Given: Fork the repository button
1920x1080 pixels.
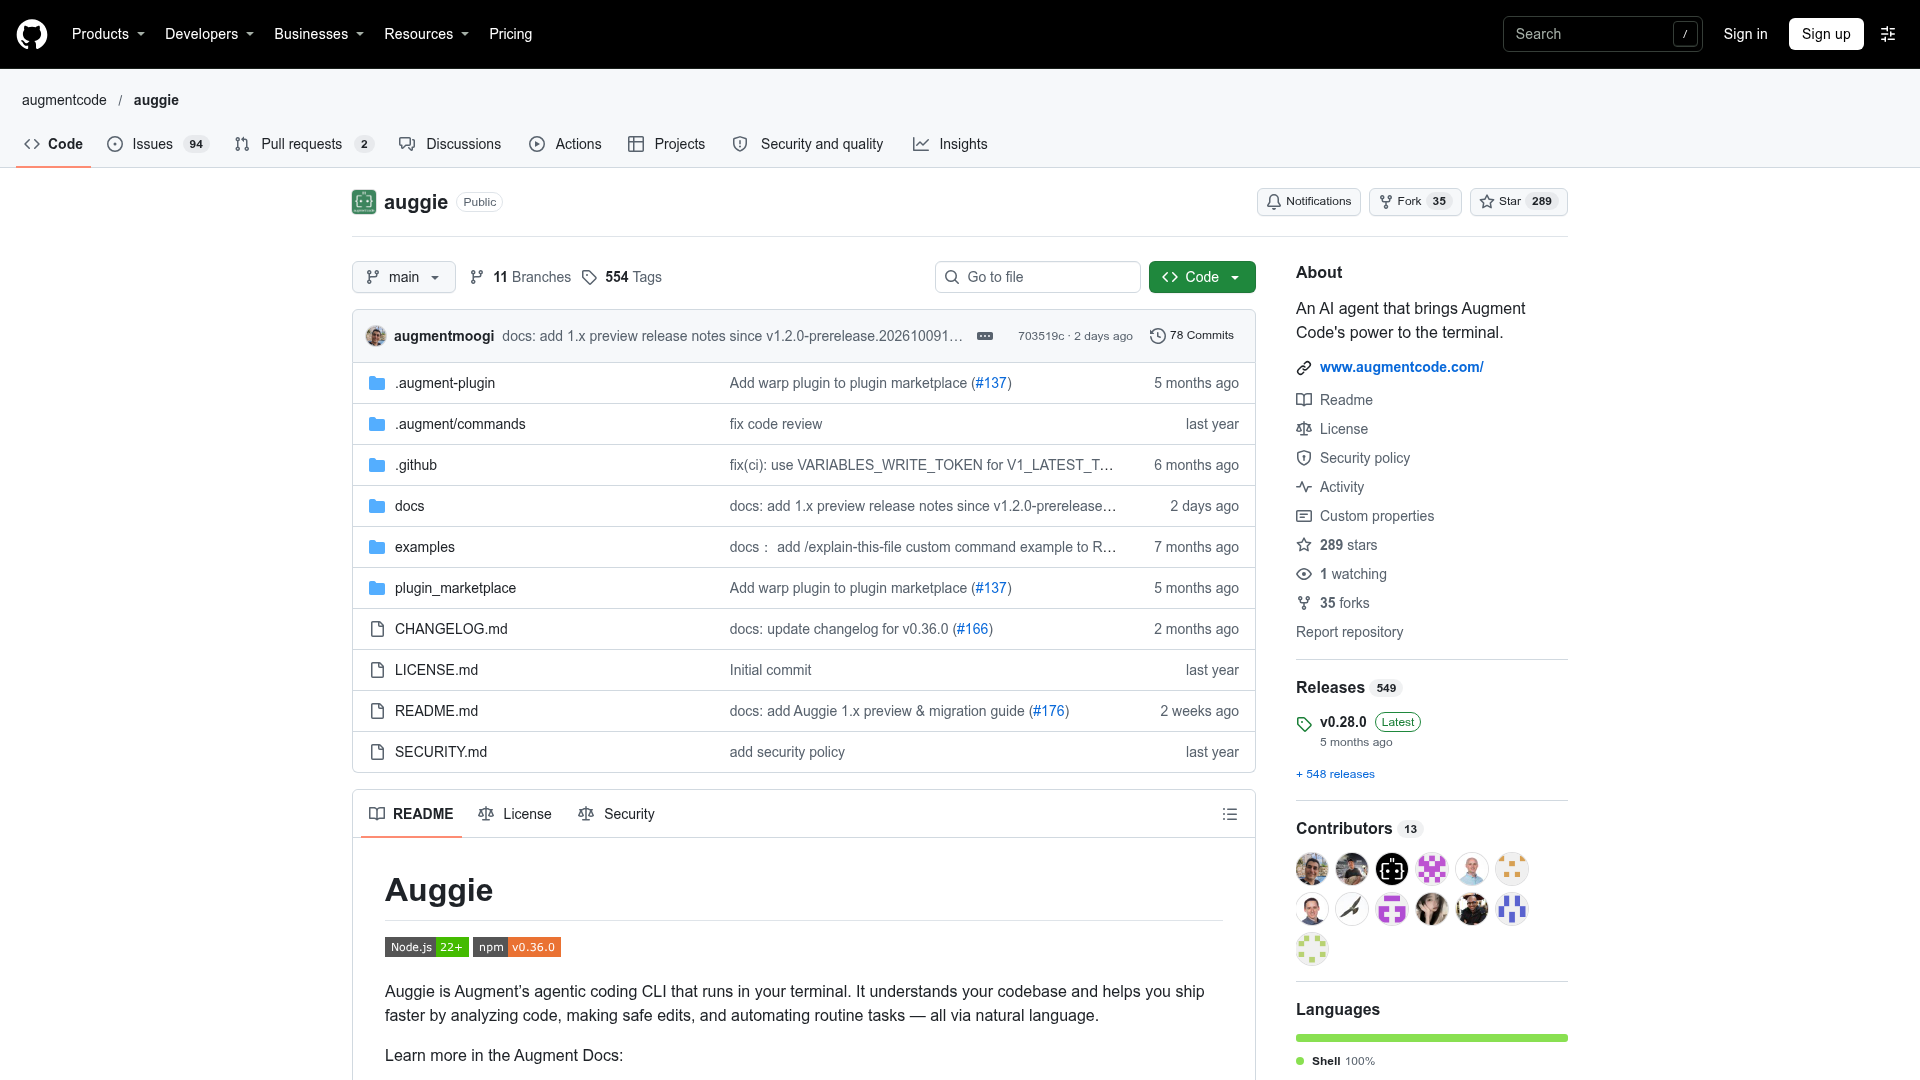Looking at the screenshot, I should tap(1415, 202).
